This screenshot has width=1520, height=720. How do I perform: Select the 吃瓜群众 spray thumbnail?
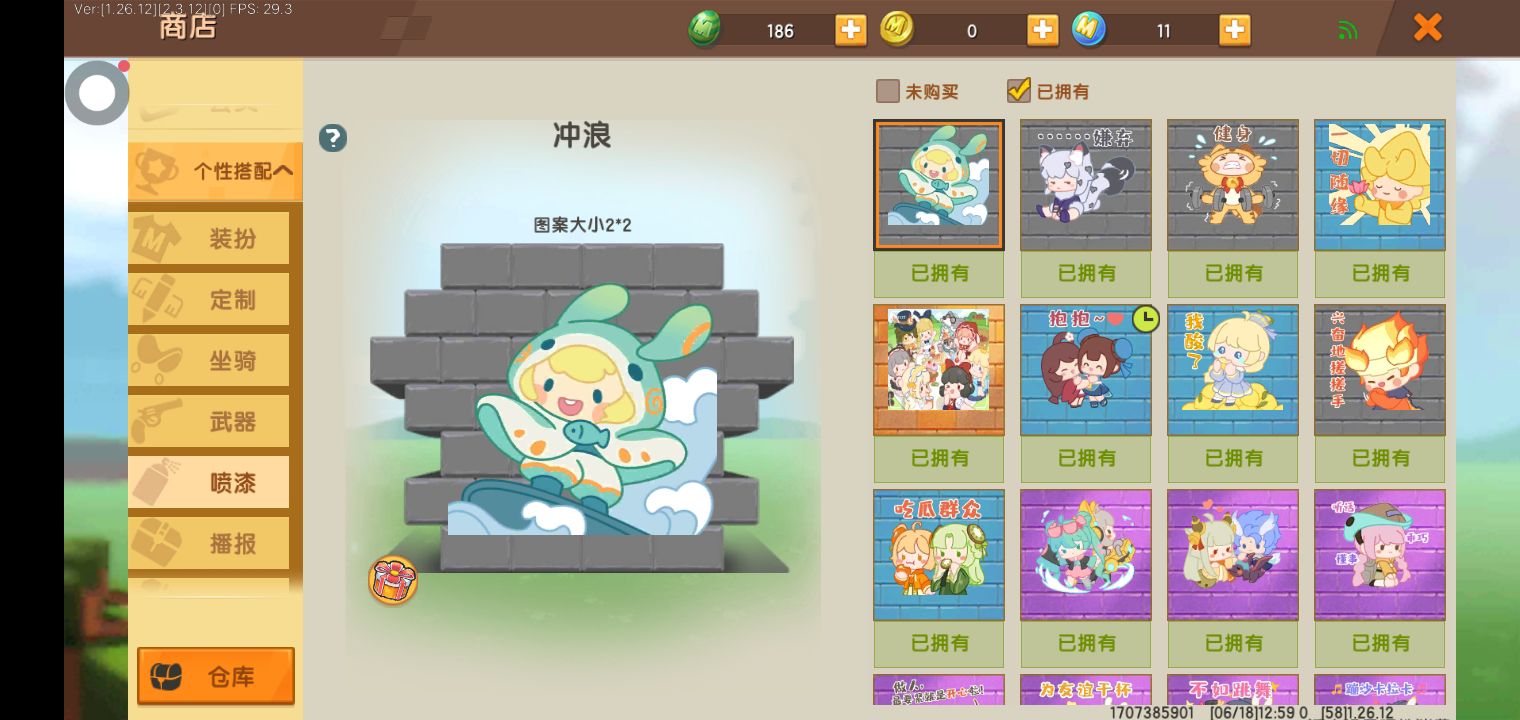[x=939, y=555]
